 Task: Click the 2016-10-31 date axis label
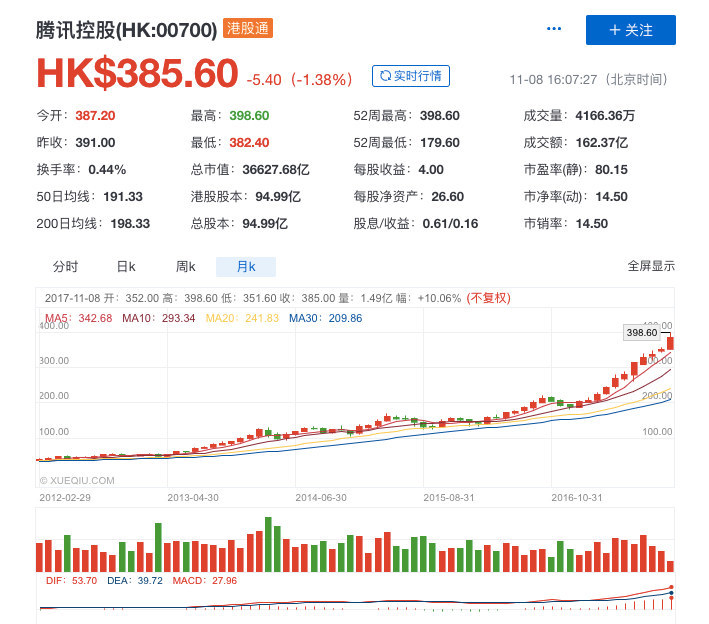(x=577, y=498)
